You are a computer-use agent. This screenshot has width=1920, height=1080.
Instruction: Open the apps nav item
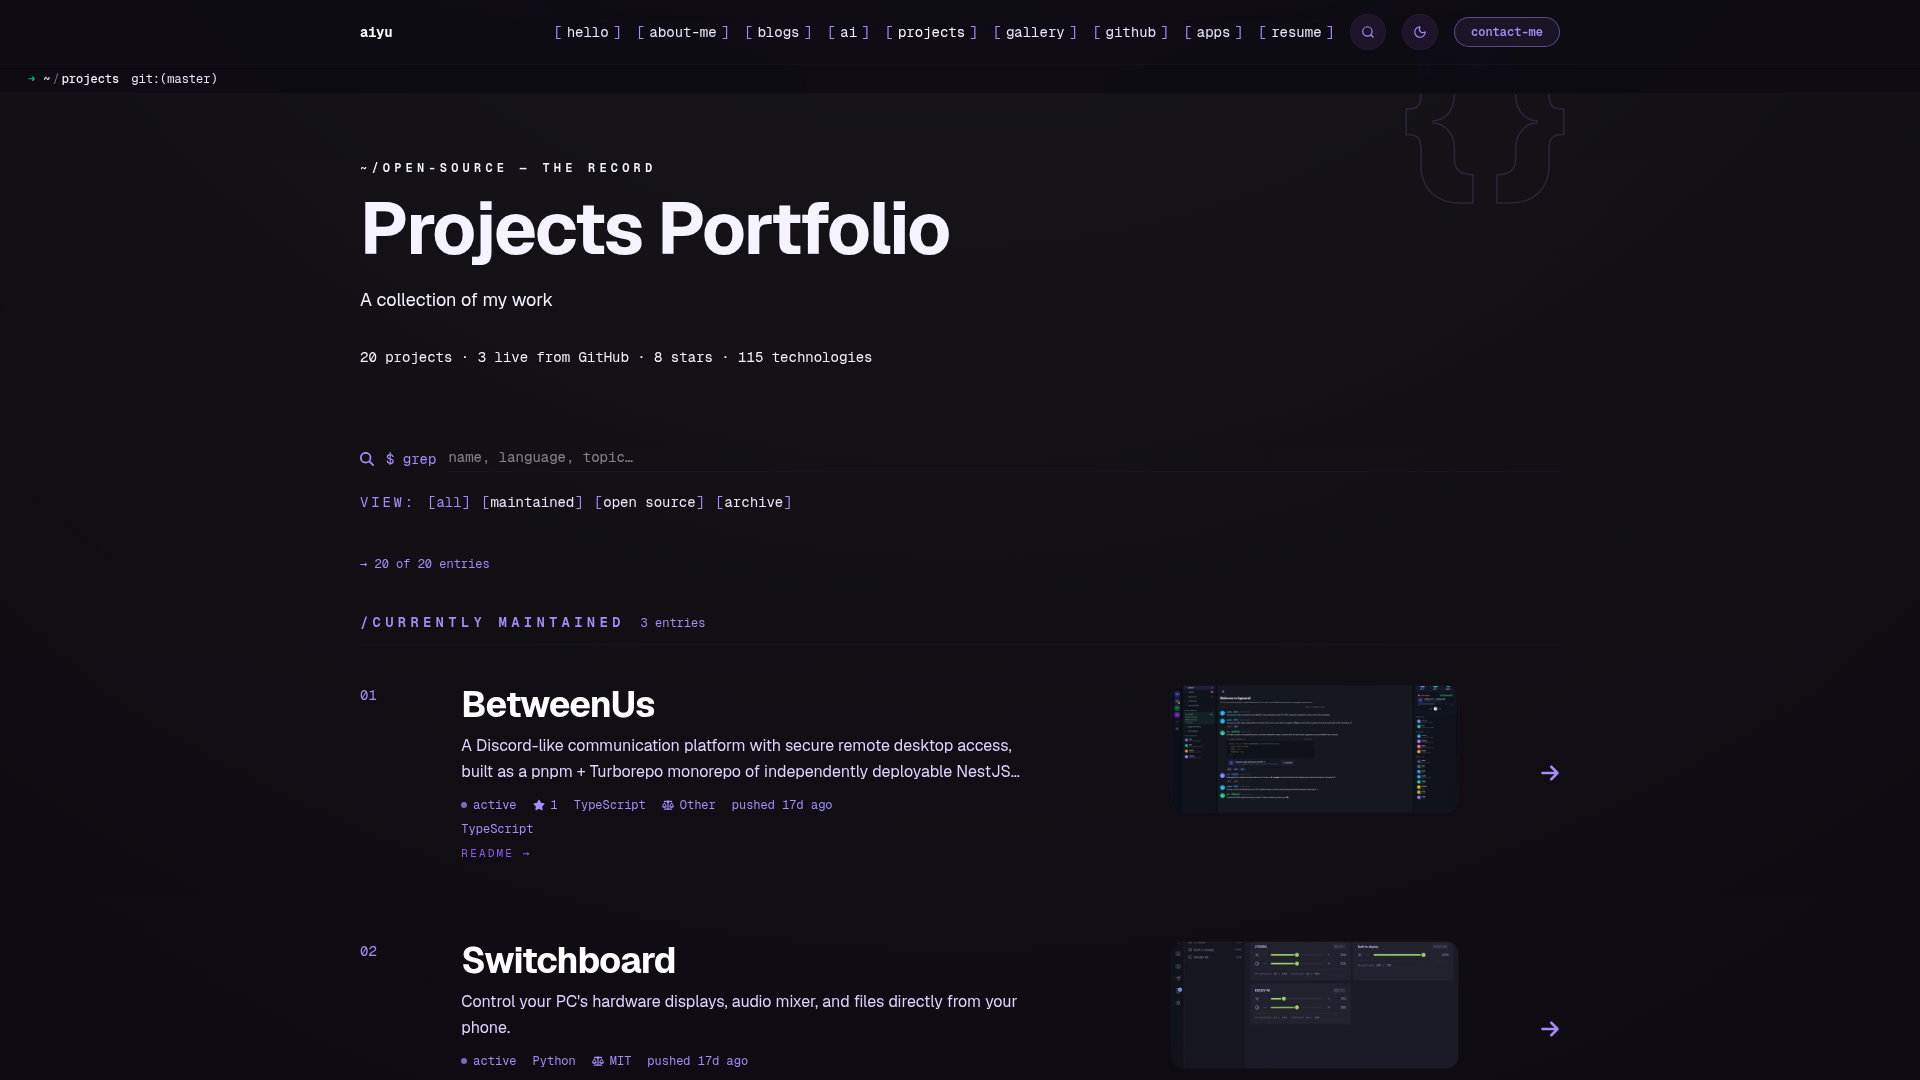point(1213,32)
